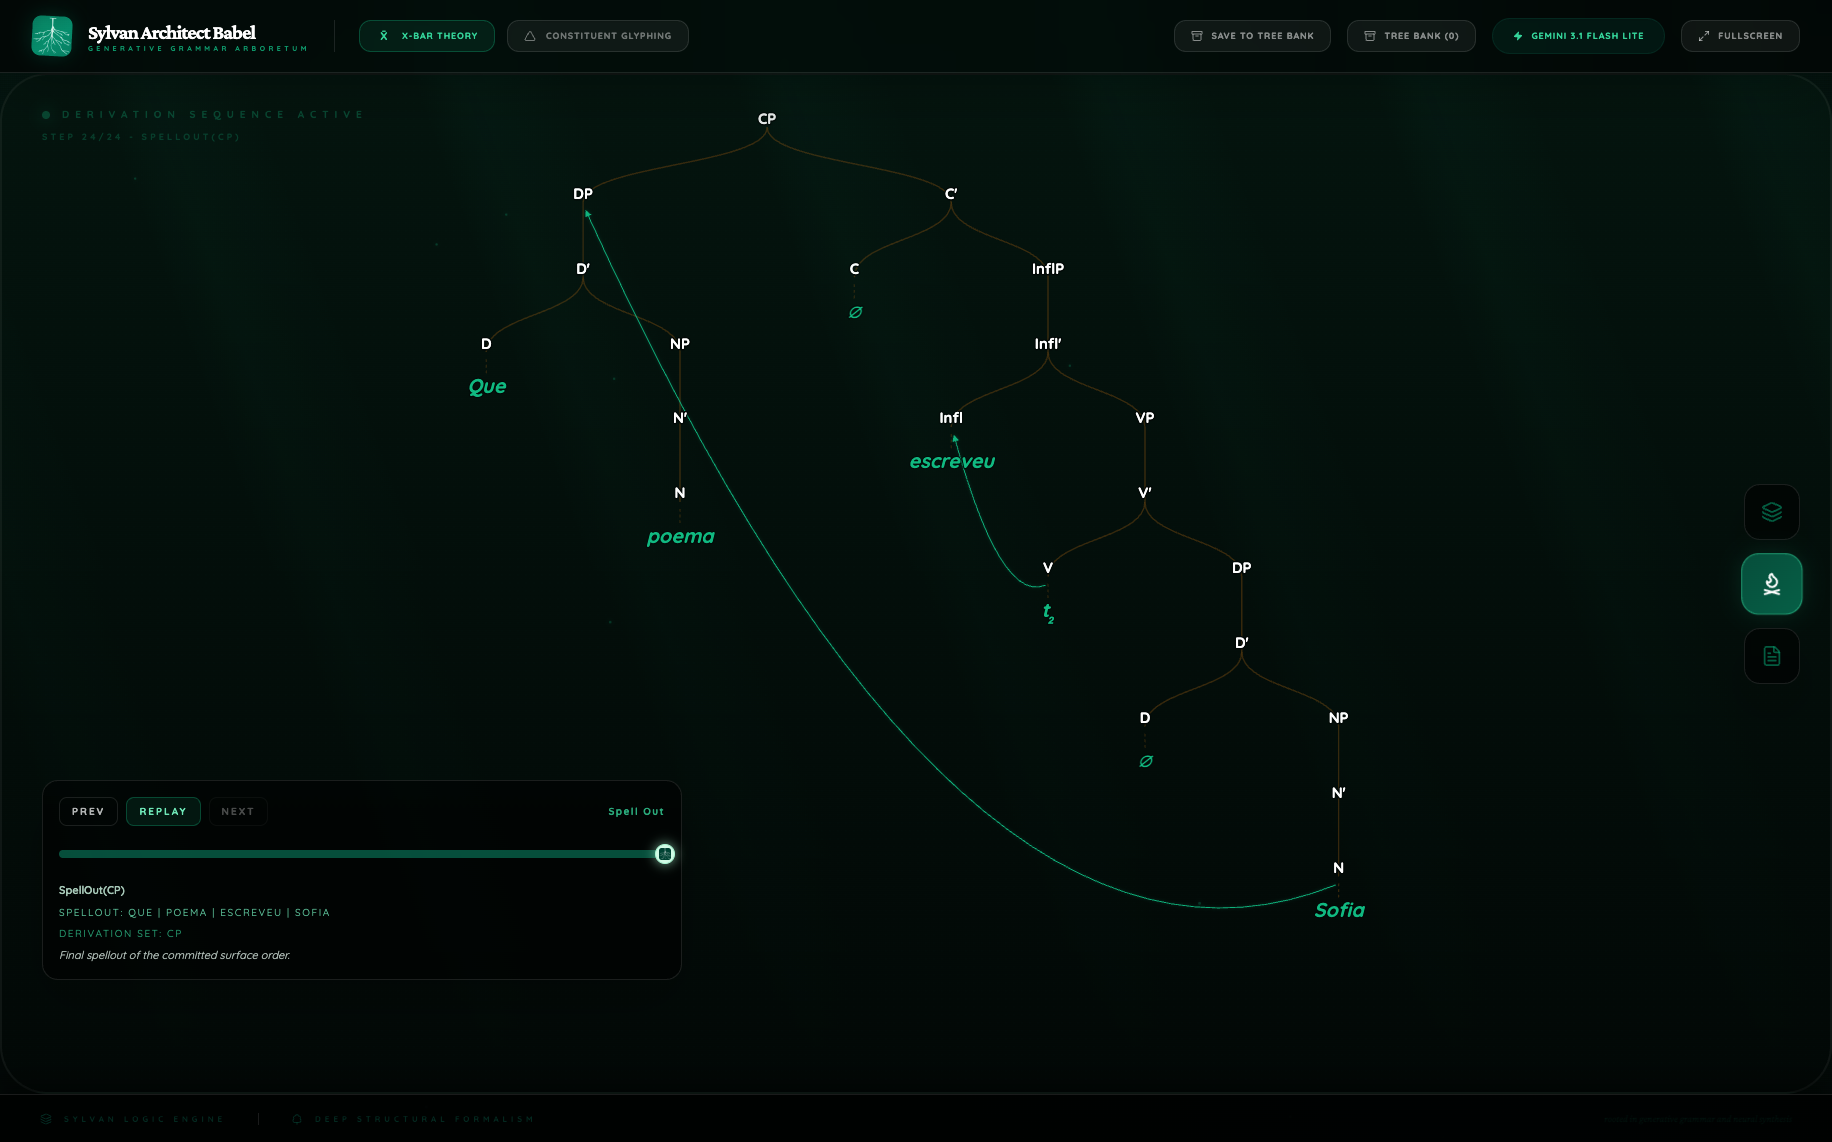
Task: Enter fullscreen view
Action: coord(1740,36)
